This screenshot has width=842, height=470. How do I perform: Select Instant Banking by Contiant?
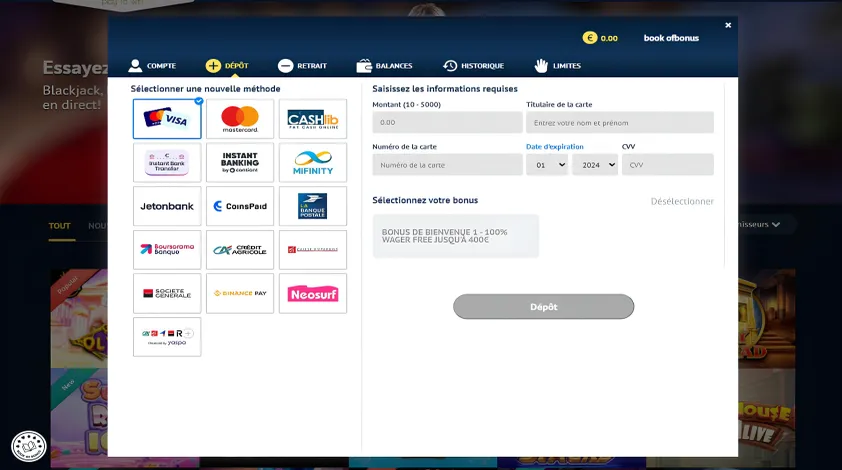(x=240, y=162)
